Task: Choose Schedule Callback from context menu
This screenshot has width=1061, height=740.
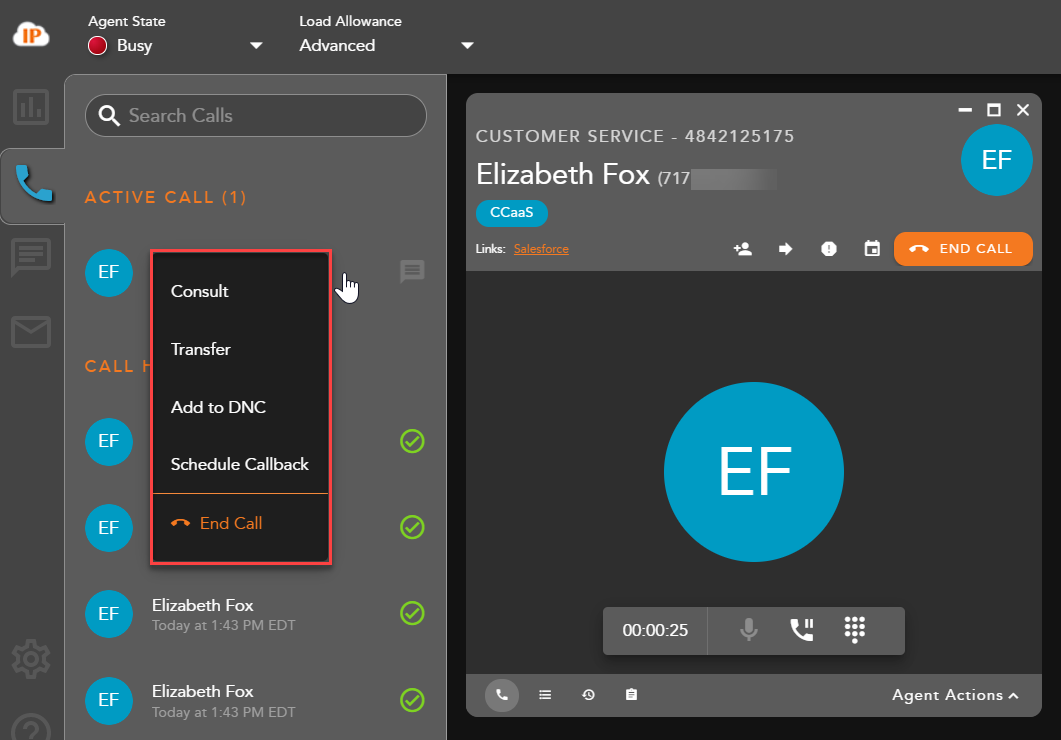Action: (240, 465)
